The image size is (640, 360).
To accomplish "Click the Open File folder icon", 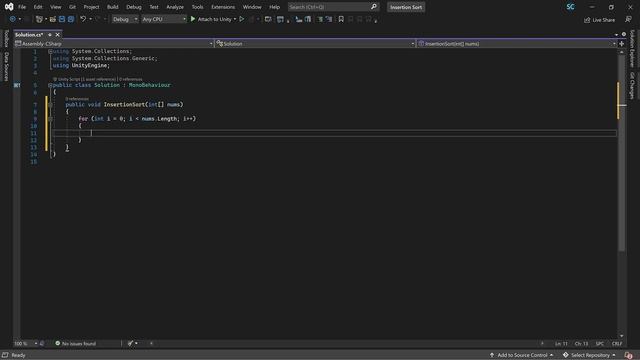I will tap(53, 19).
